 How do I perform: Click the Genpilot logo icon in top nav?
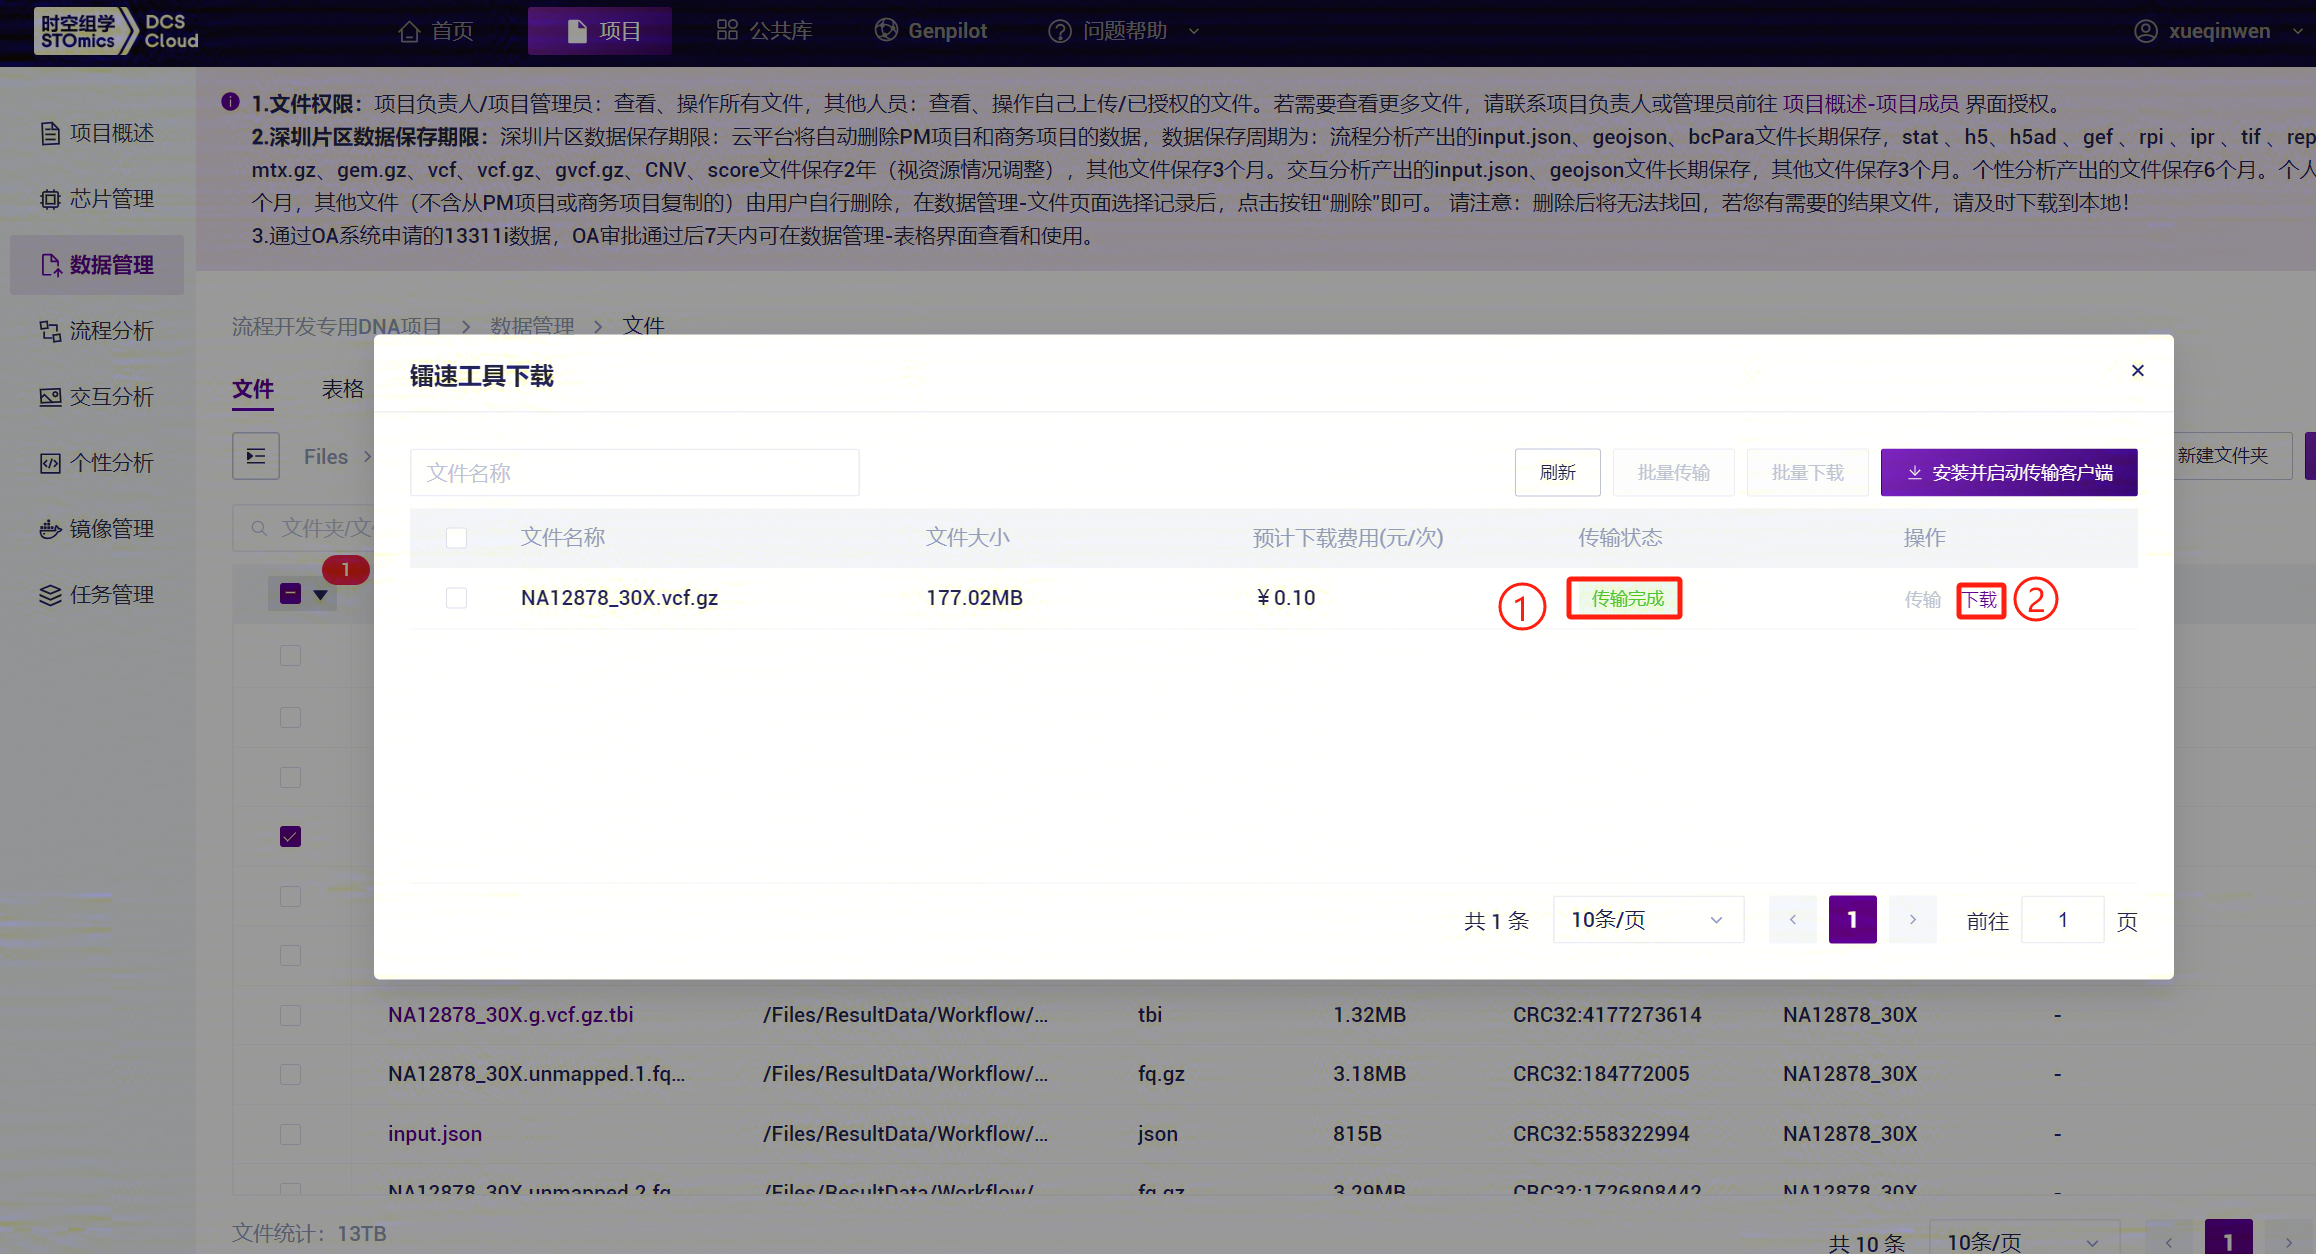886,30
